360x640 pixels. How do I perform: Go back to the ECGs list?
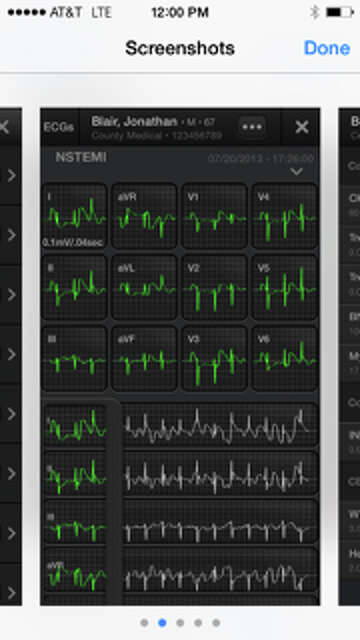click(59, 127)
